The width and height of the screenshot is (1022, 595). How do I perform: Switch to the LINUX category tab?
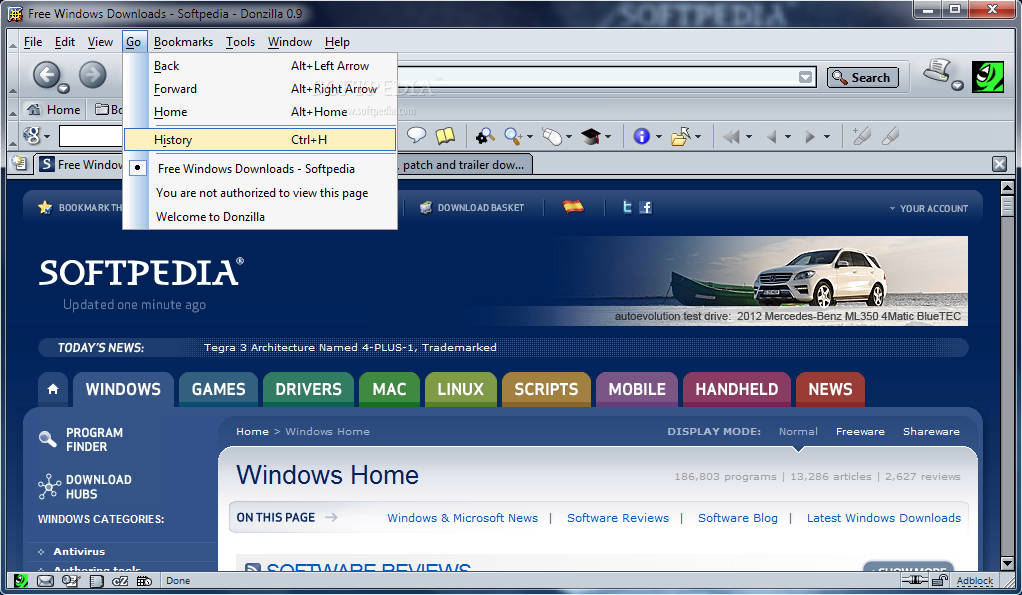coord(460,389)
